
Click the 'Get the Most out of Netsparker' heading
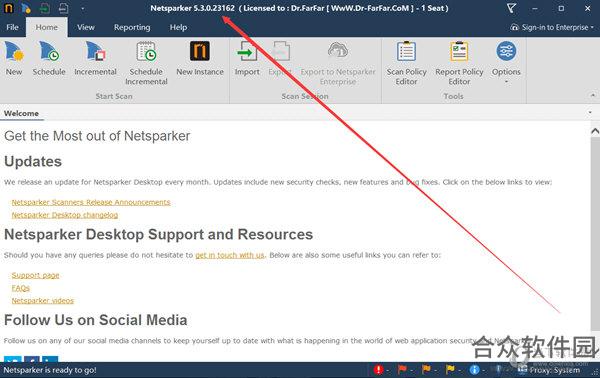click(x=97, y=136)
